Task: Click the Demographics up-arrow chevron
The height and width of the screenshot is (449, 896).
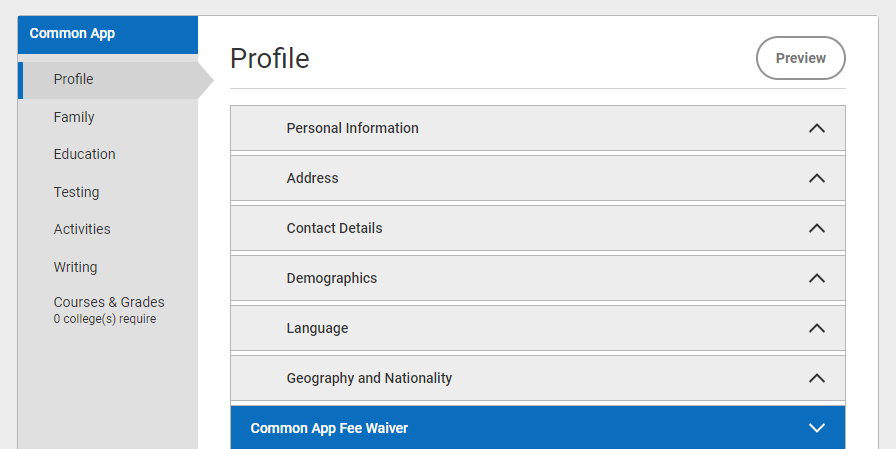Action: [x=817, y=278]
